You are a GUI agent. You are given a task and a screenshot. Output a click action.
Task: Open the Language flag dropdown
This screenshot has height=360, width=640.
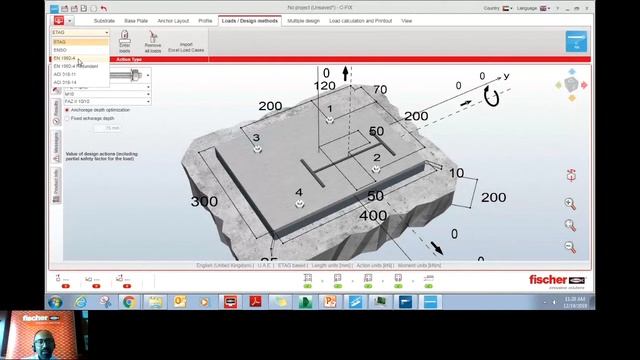pos(545,8)
